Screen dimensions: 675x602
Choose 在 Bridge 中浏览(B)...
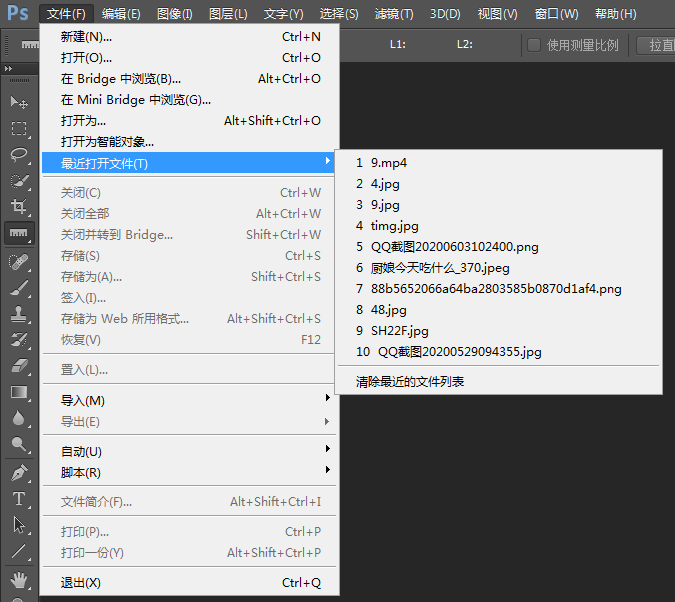188,79
